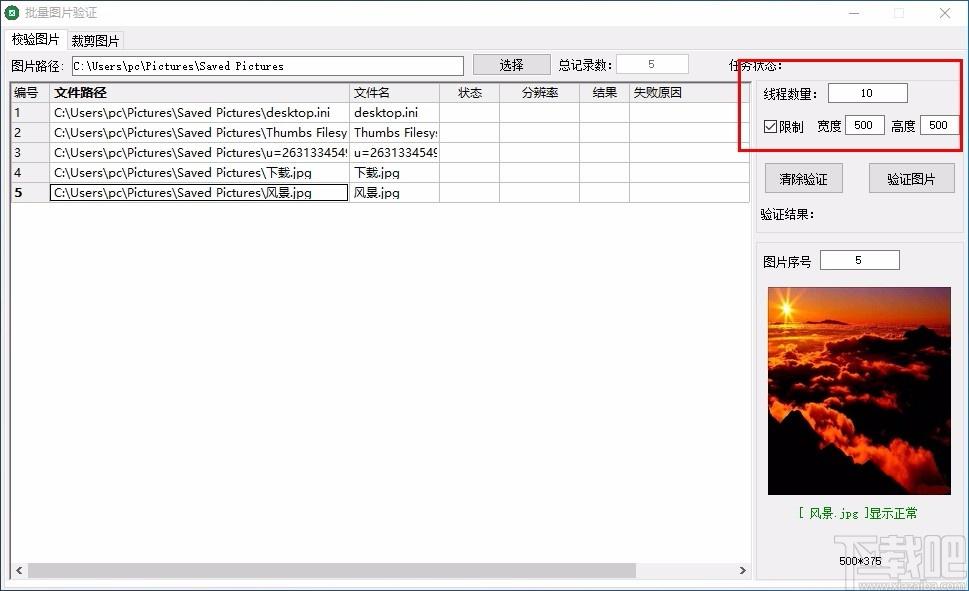
Task: Click the 宽度 value field
Action: point(864,125)
